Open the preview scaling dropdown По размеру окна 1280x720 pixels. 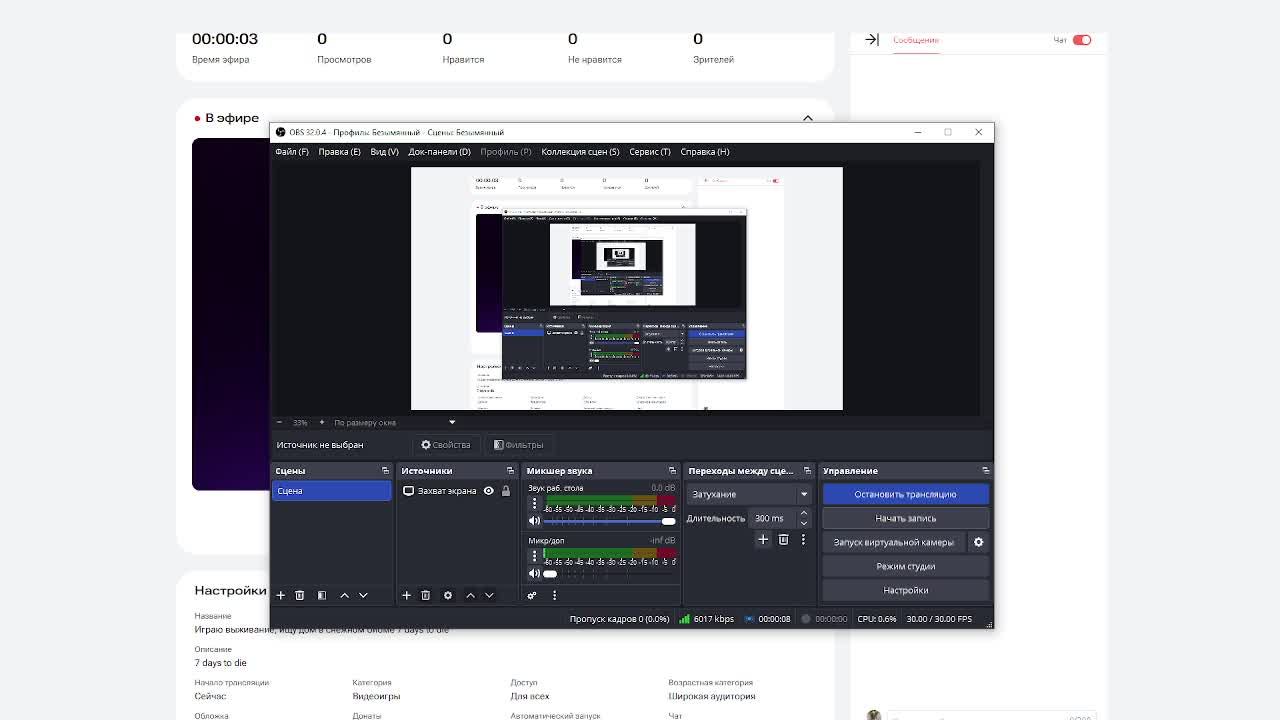395,422
